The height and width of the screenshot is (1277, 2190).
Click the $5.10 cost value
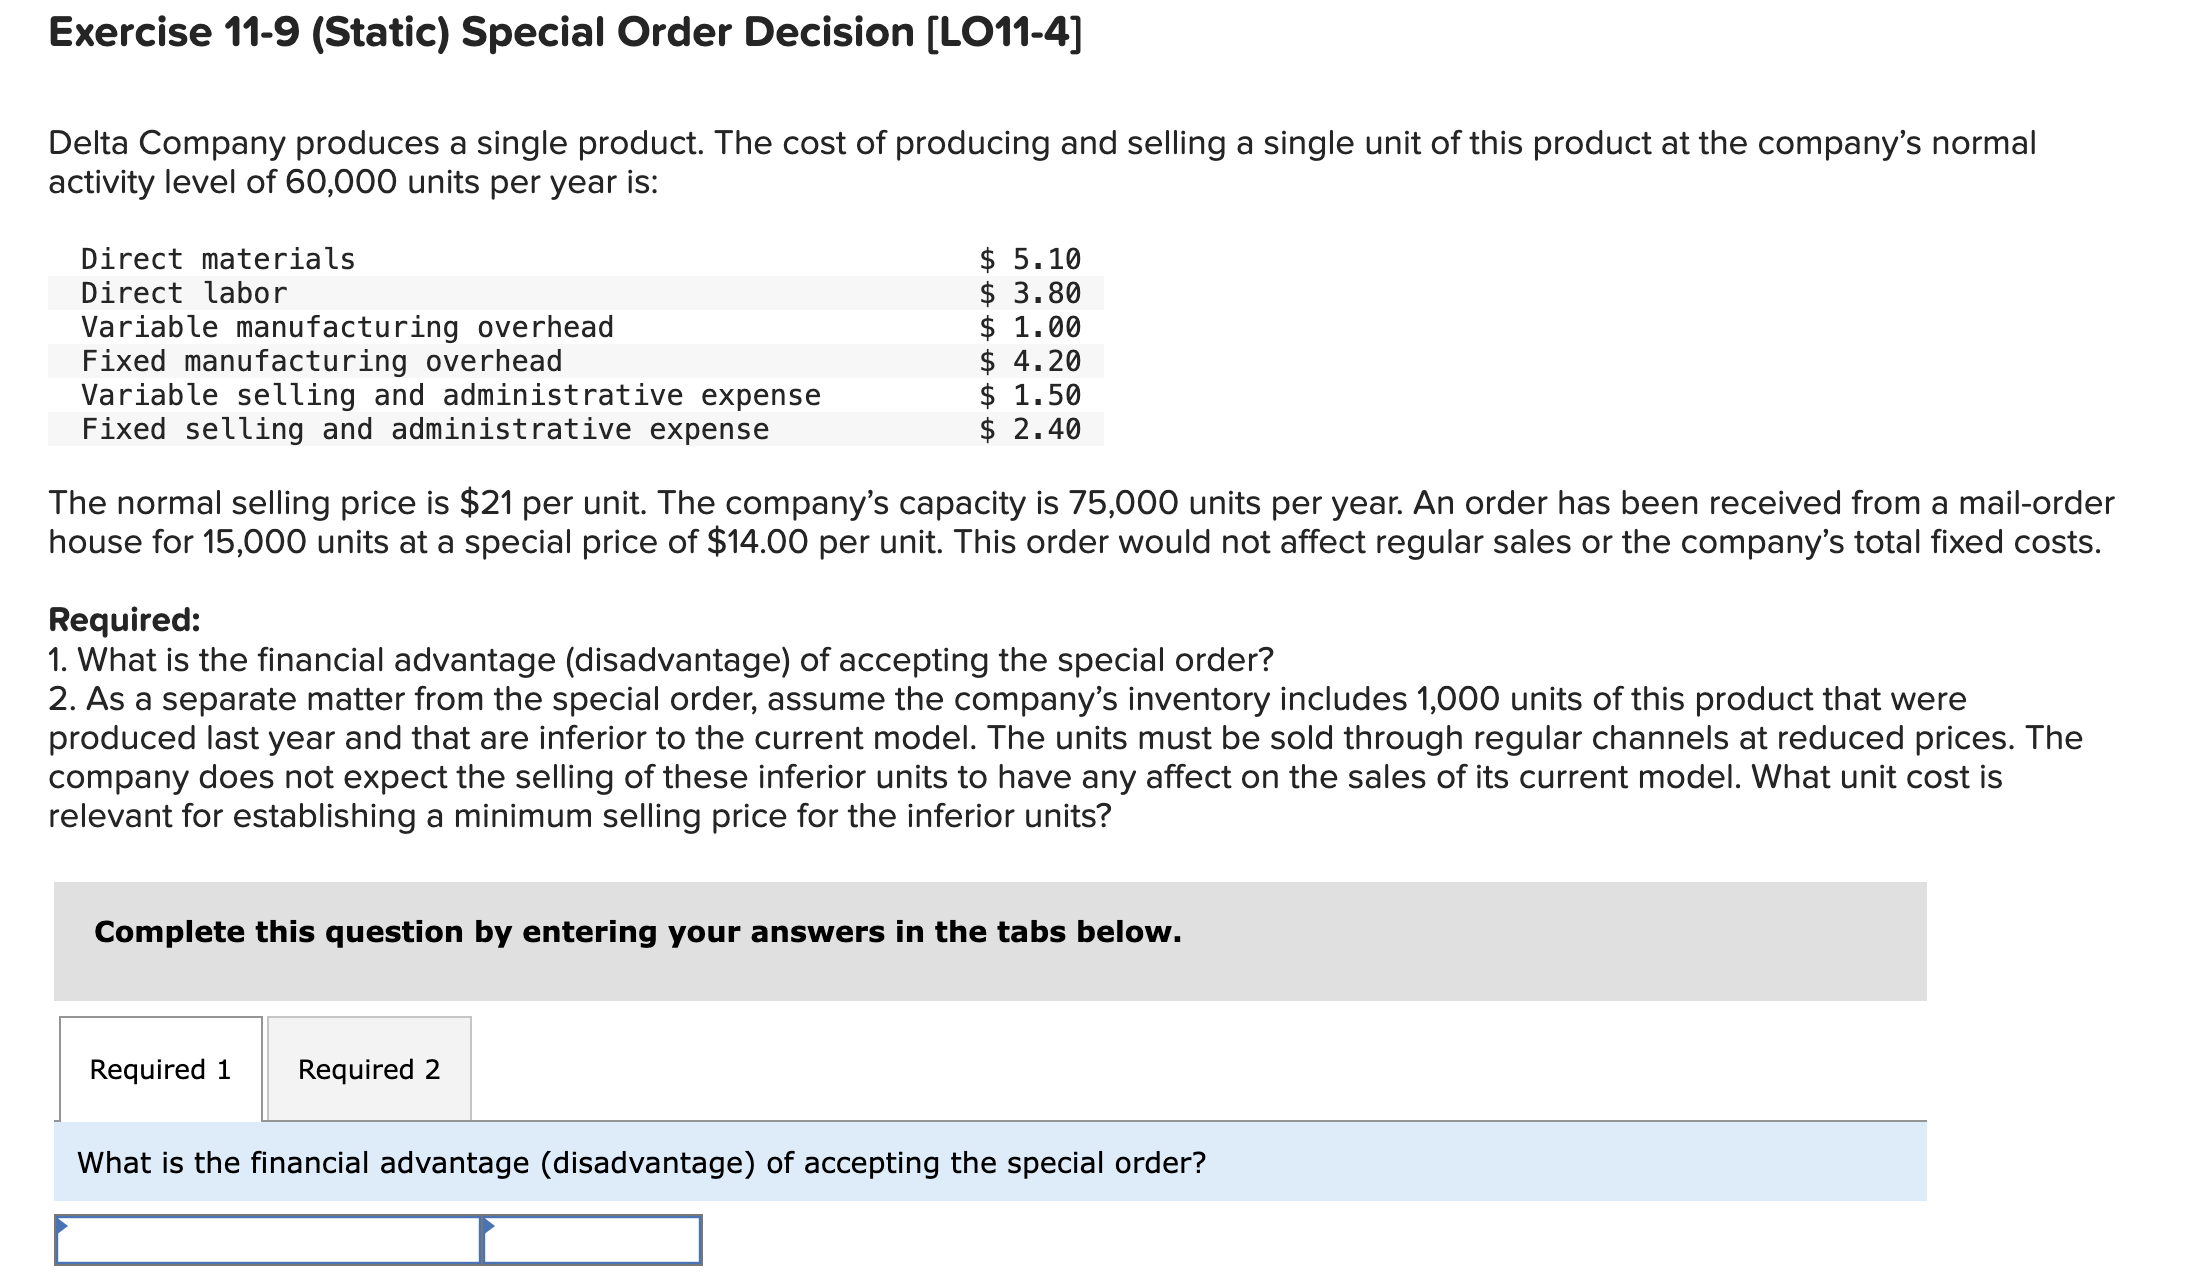coord(1031,258)
